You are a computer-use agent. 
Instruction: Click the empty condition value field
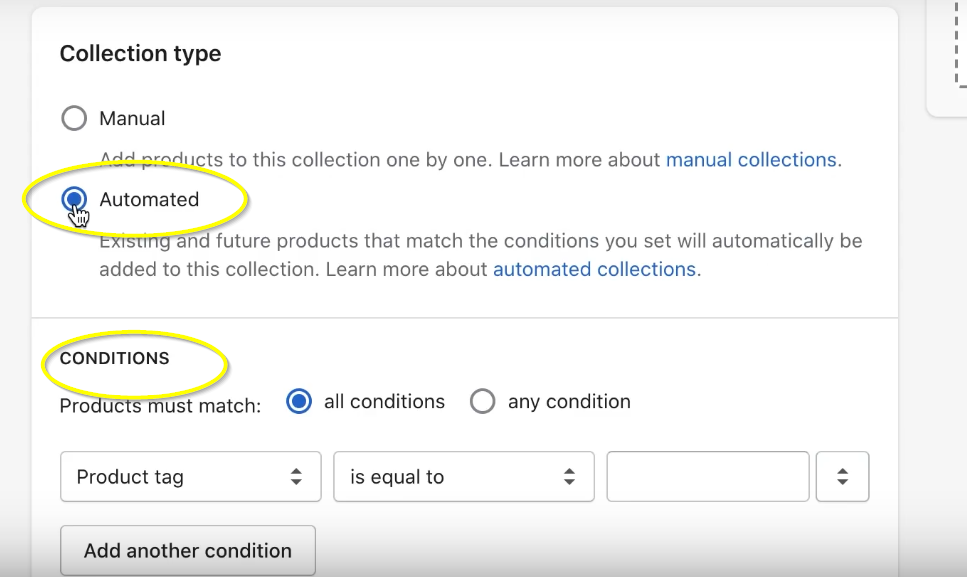tap(707, 477)
